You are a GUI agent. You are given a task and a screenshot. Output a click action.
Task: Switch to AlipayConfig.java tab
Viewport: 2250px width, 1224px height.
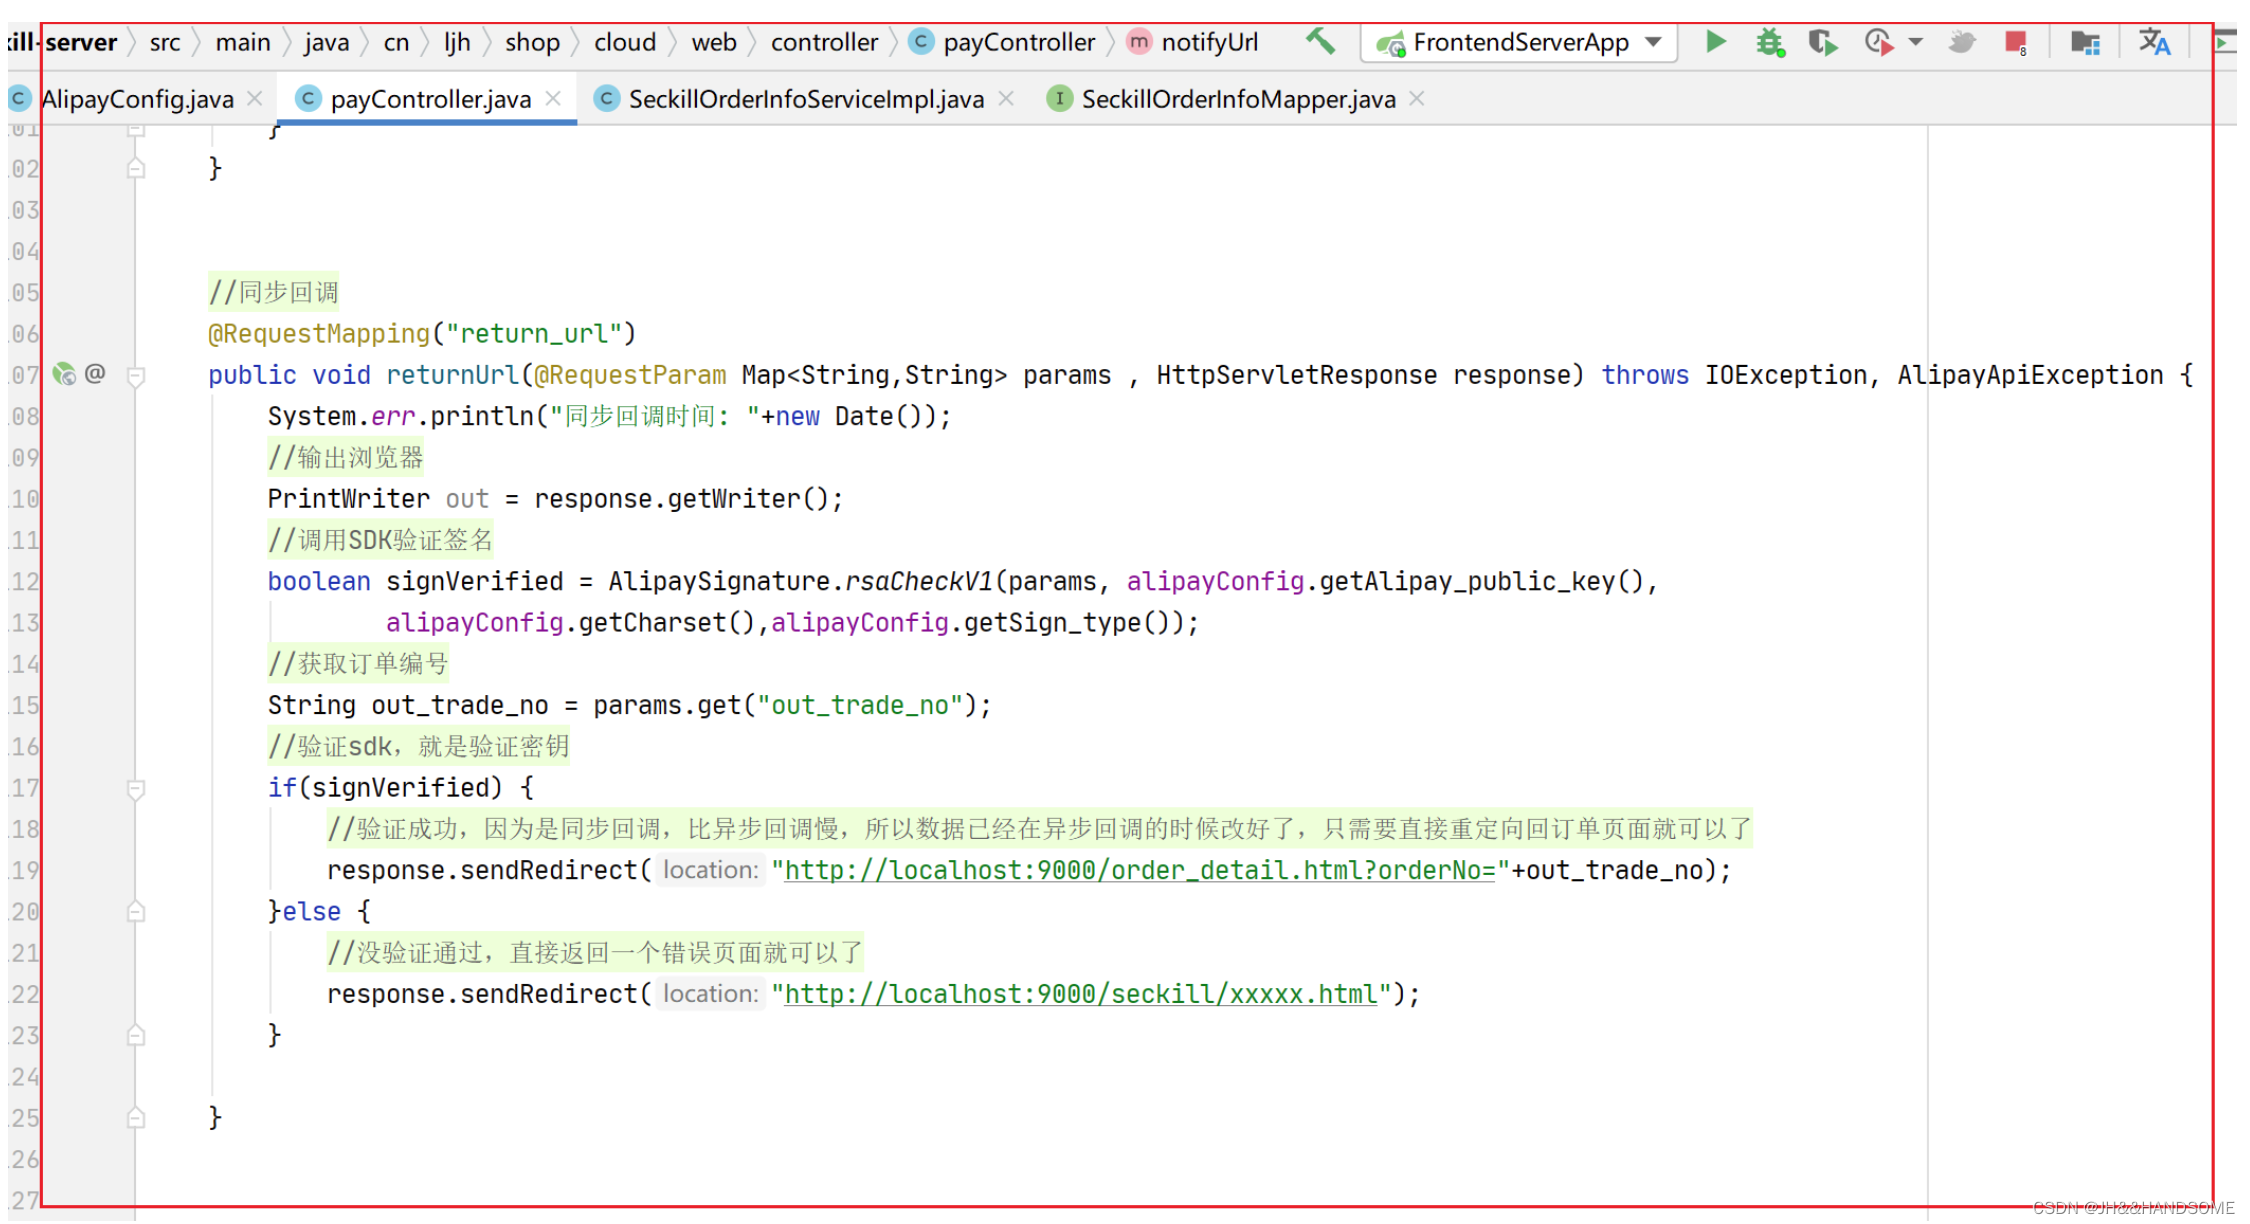click(x=137, y=99)
